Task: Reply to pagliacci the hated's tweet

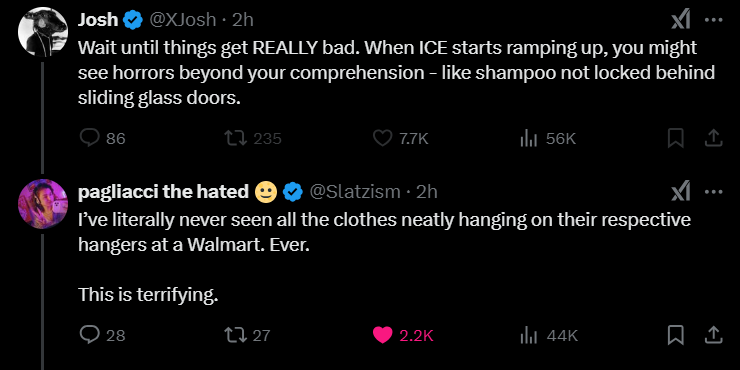Action: click(102, 335)
